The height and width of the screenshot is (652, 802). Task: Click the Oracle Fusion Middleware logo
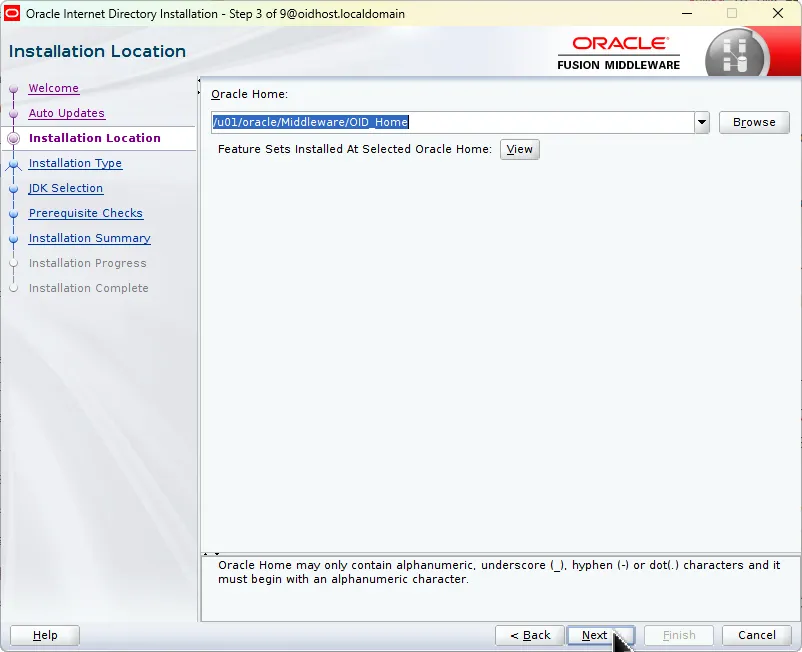coord(618,53)
